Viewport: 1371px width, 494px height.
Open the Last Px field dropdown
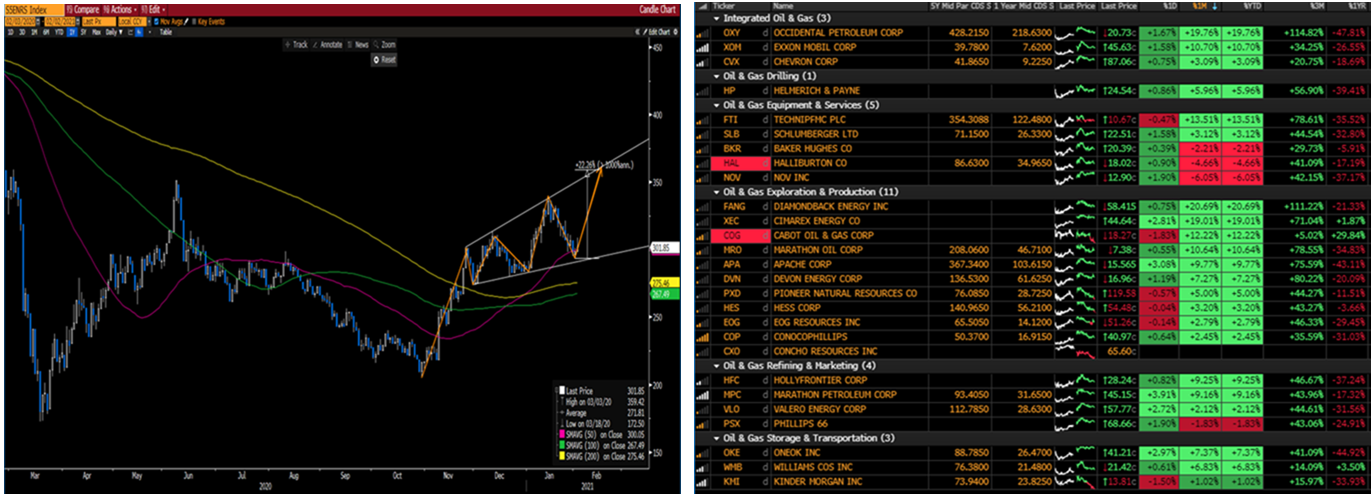coord(99,21)
